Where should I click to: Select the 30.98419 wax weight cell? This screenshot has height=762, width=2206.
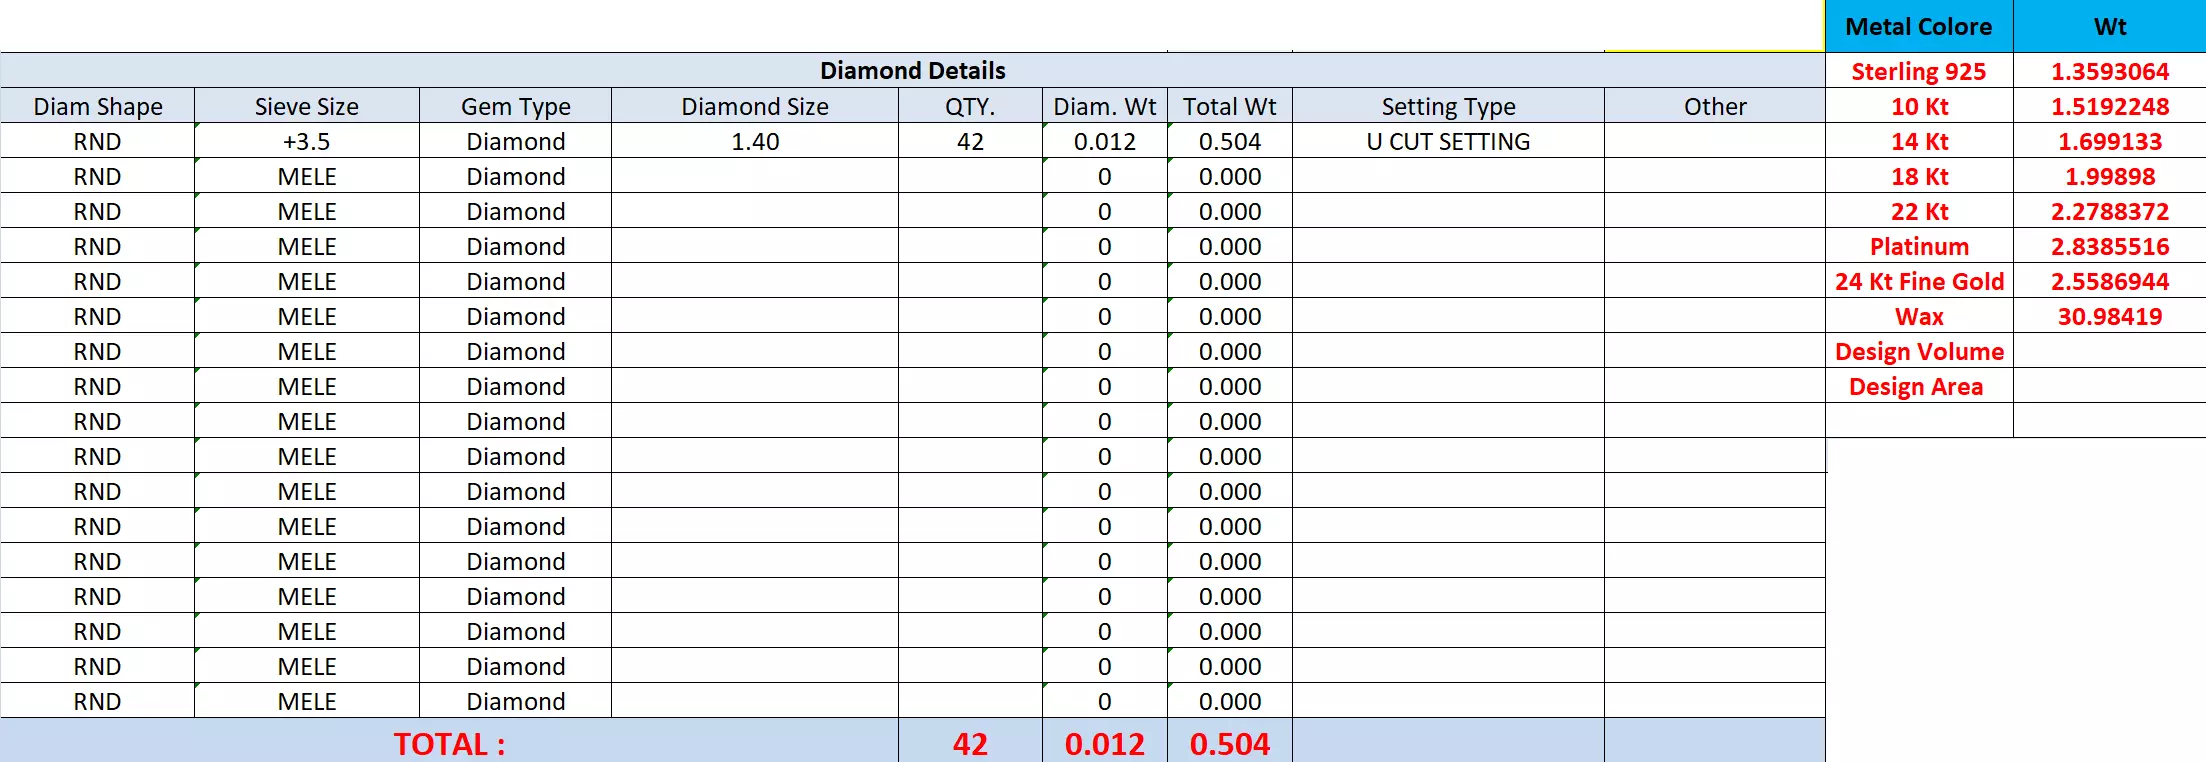point(2110,316)
